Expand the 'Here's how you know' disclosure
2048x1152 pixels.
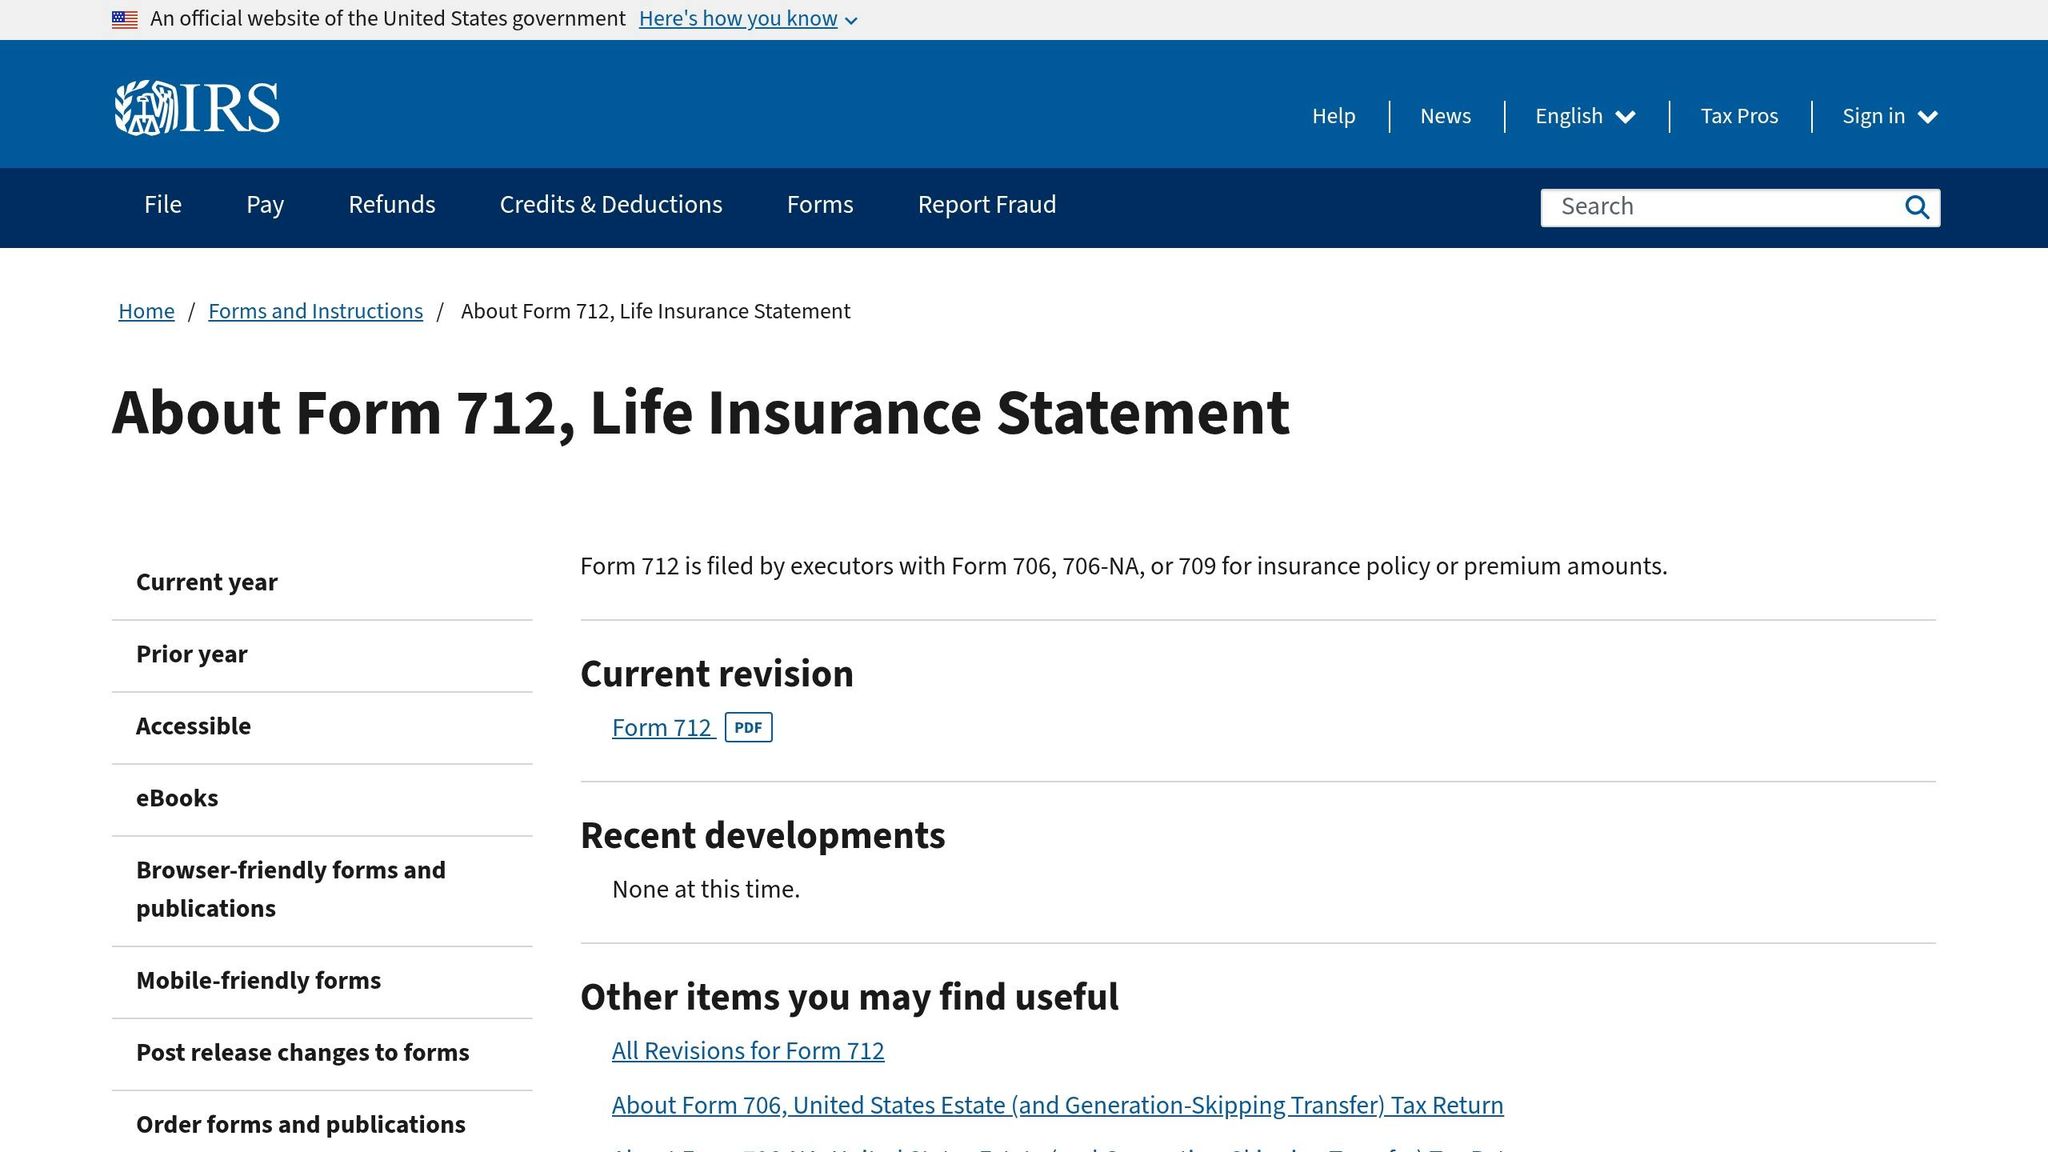pyautogui.click(x=748, y=19)
